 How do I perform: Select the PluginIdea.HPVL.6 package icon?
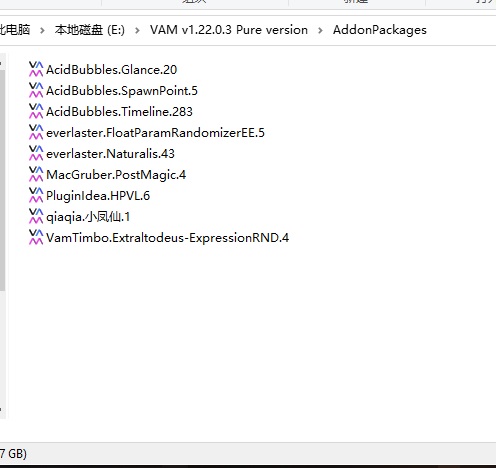pos(36,195)
